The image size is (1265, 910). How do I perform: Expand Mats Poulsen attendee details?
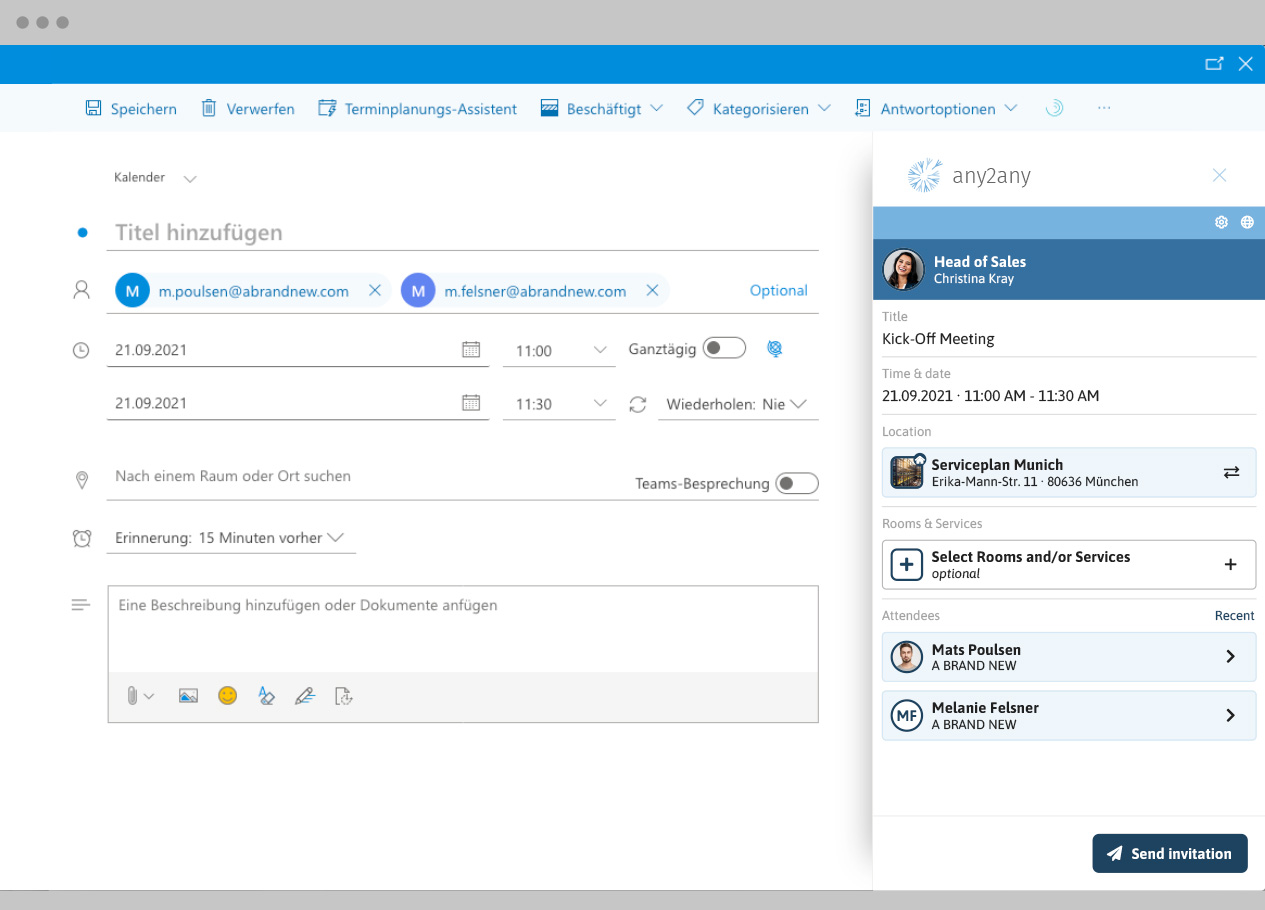click(1230, 657)
